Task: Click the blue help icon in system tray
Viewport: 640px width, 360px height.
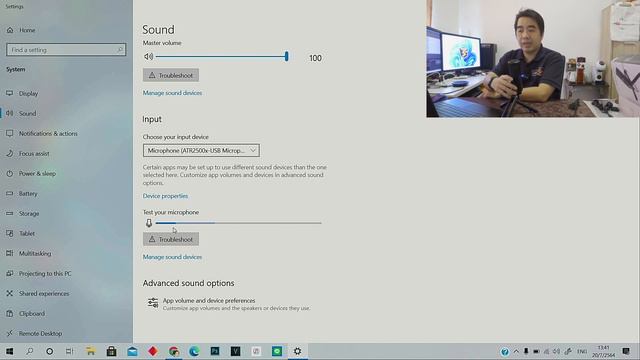Action: [505, 352]
